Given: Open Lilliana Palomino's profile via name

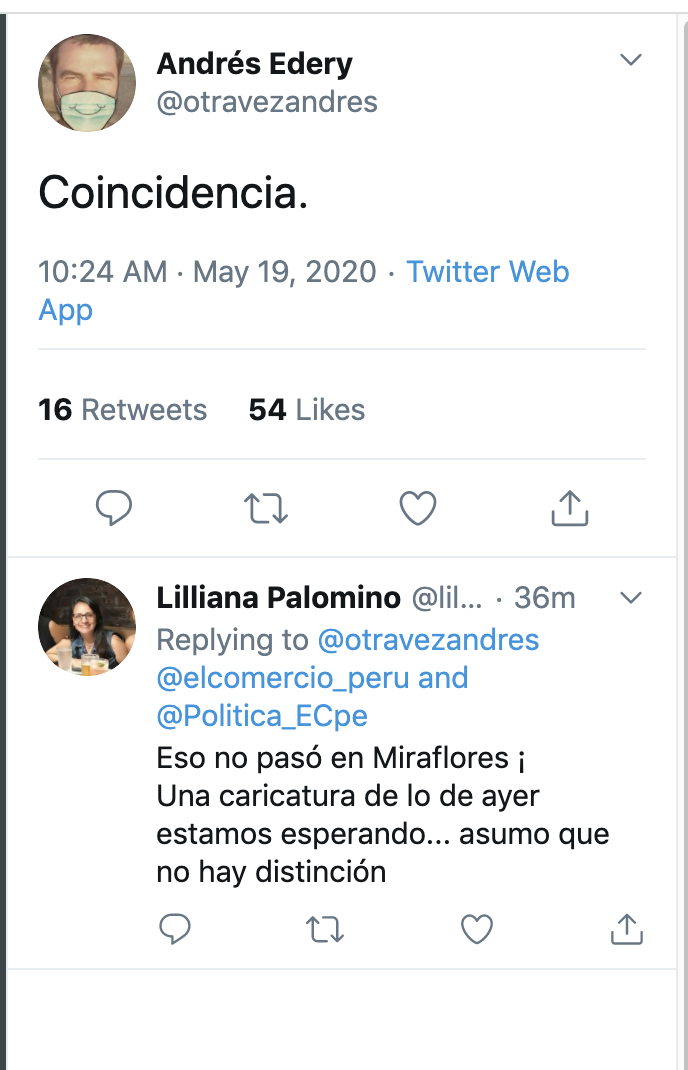Looking at the screenshot, I should pyautogui.click(x=278, y=598).
